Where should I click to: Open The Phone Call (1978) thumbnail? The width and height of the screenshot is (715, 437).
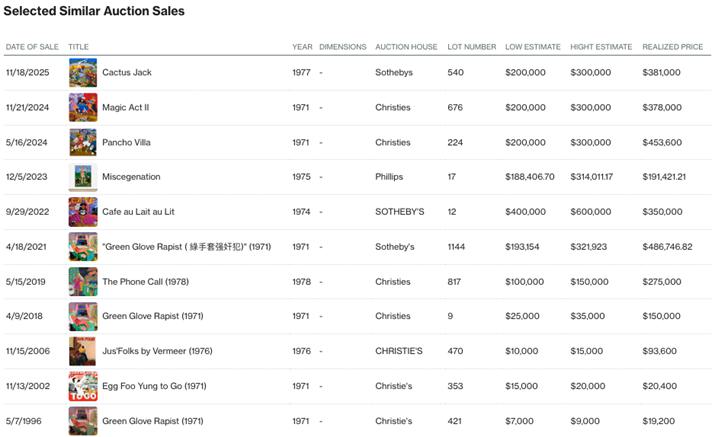(x=82, y=281)
